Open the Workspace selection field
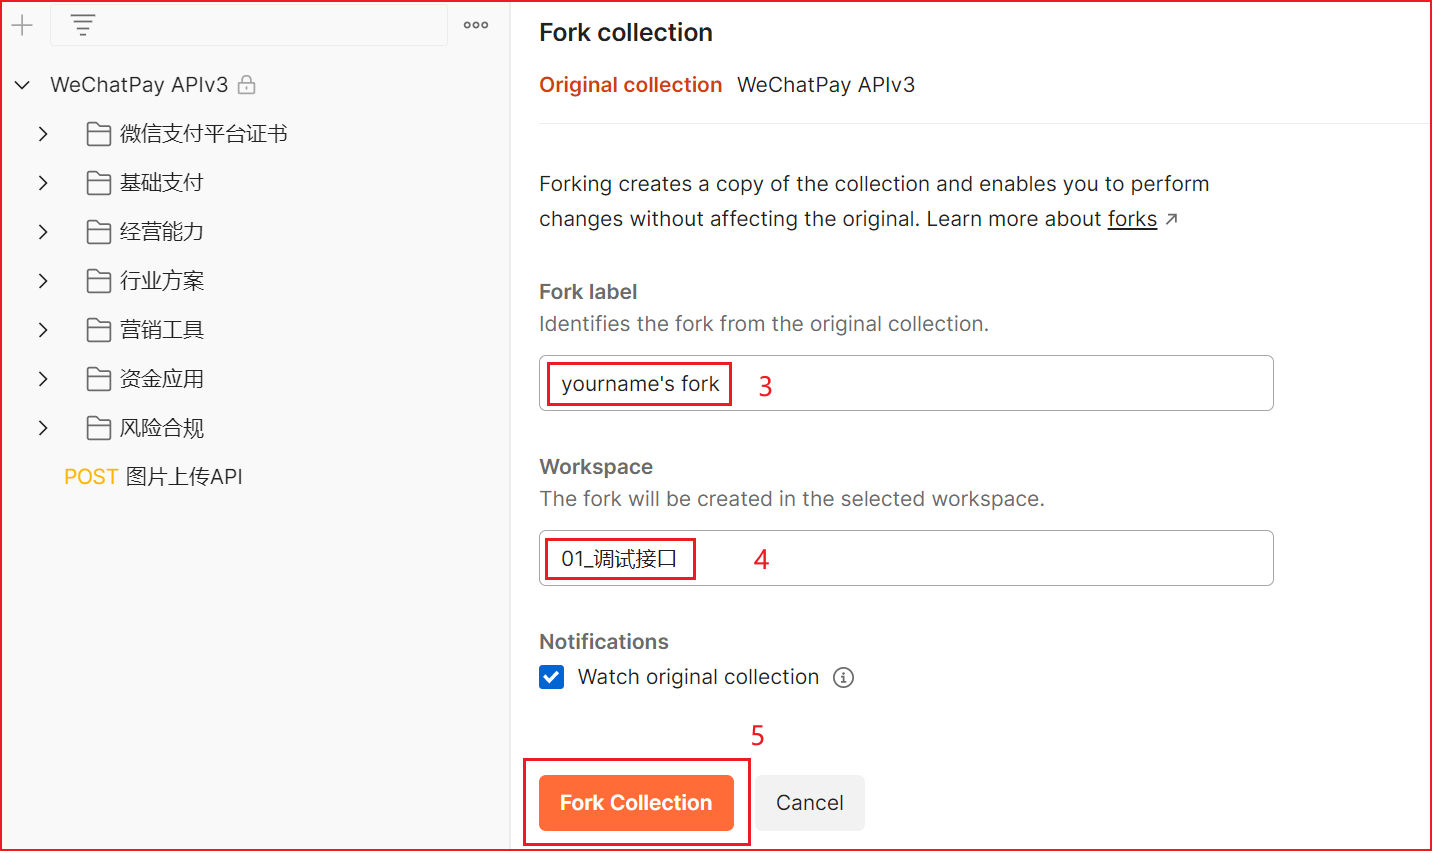Viewport: 1432px width, 851px height. pyautogui.click(x=1000, y=558)
